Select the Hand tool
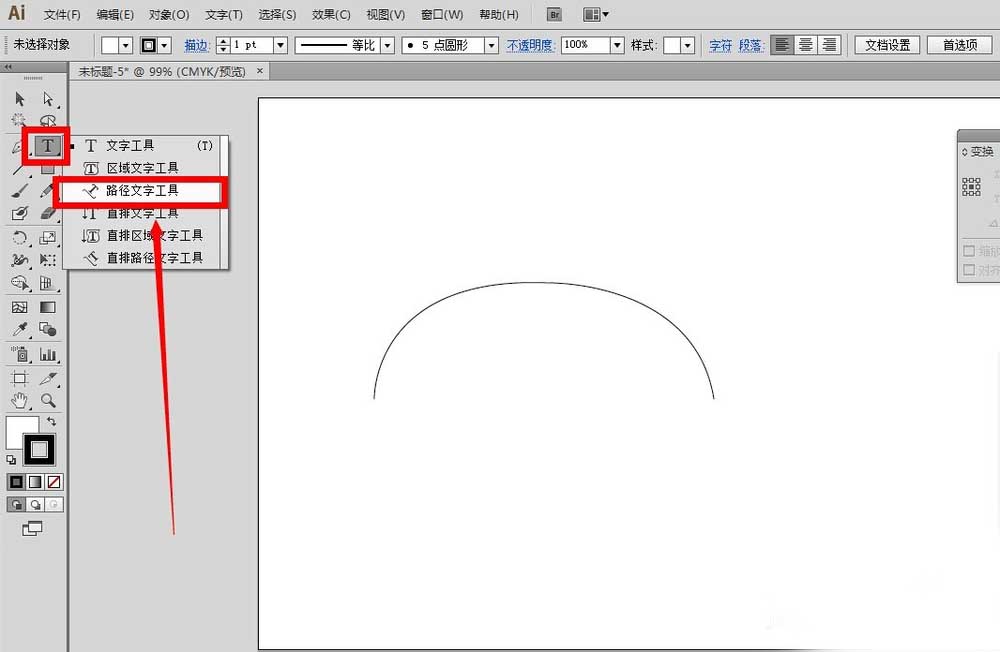The width and height of the screenshot is (1000, 652). 20,401
